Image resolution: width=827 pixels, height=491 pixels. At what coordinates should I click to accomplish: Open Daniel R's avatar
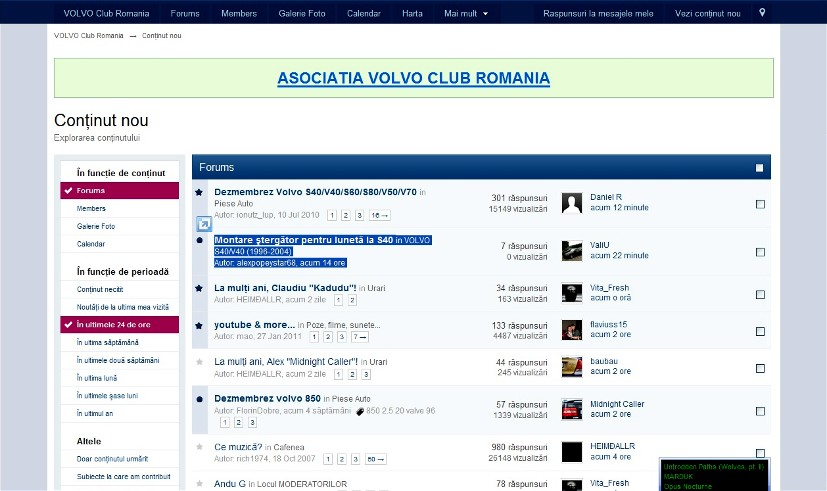(x=572, y=203)
